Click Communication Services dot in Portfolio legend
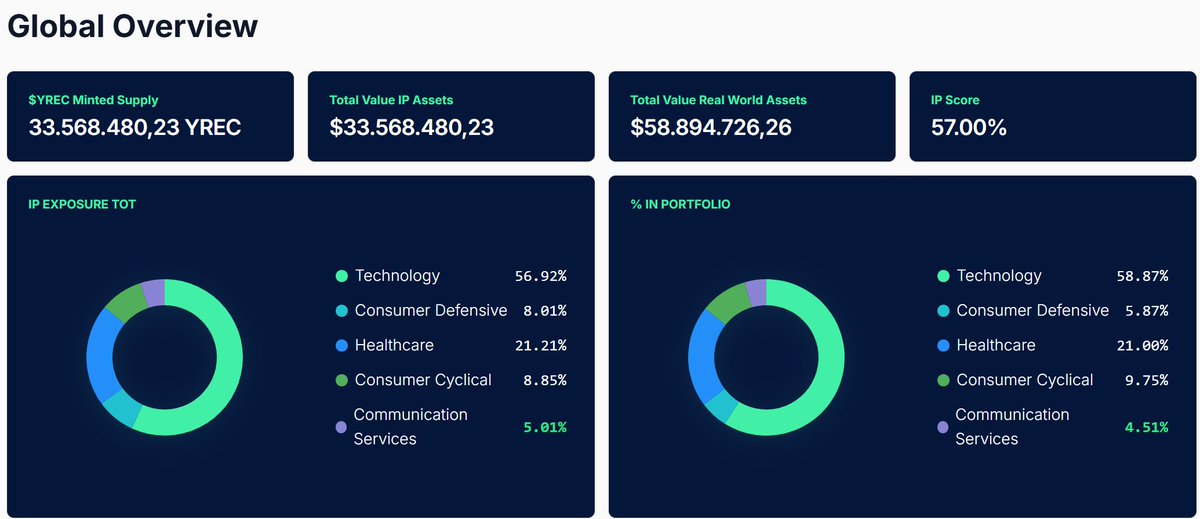The width and height of the screenshot is (1200, 519). [943, 427]
